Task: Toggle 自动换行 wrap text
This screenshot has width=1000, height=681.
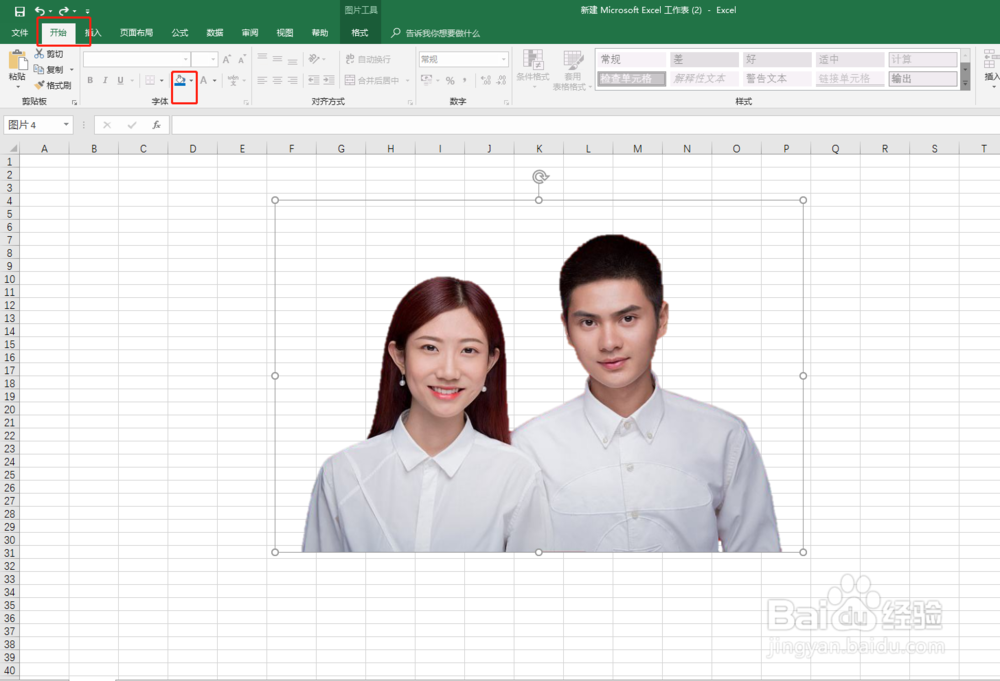Action: [x=368, y=59]
